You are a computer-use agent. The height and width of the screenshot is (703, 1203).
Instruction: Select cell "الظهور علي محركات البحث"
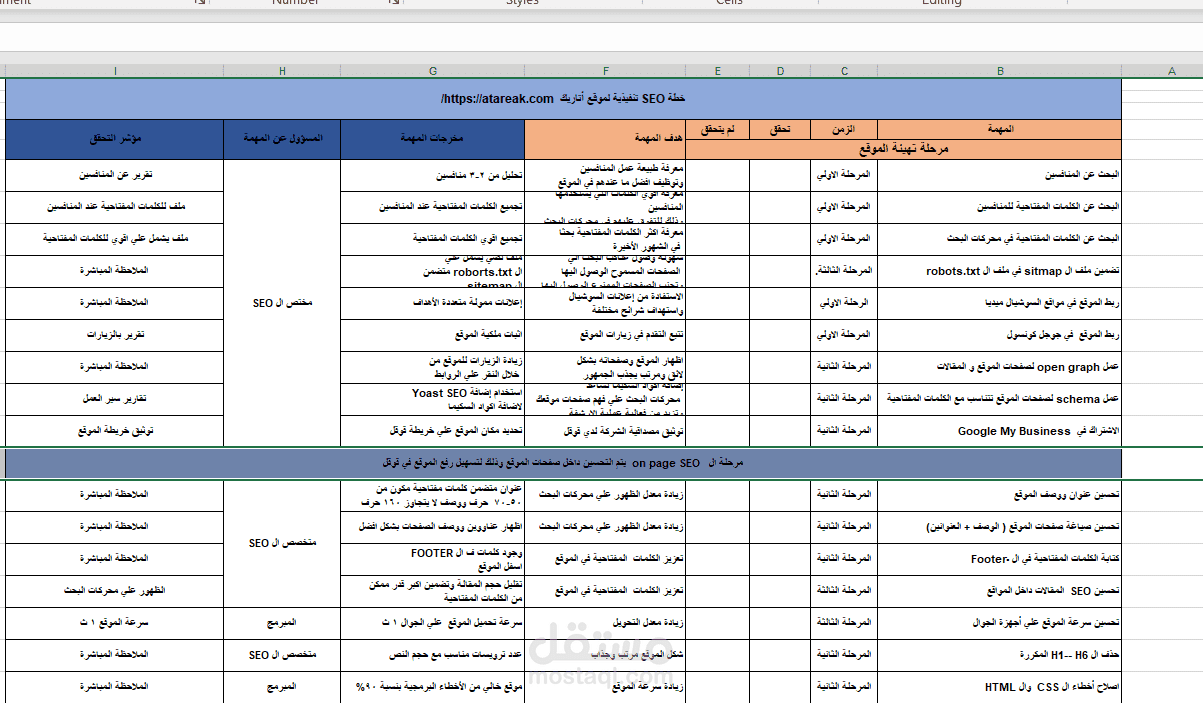pos(115,590)
